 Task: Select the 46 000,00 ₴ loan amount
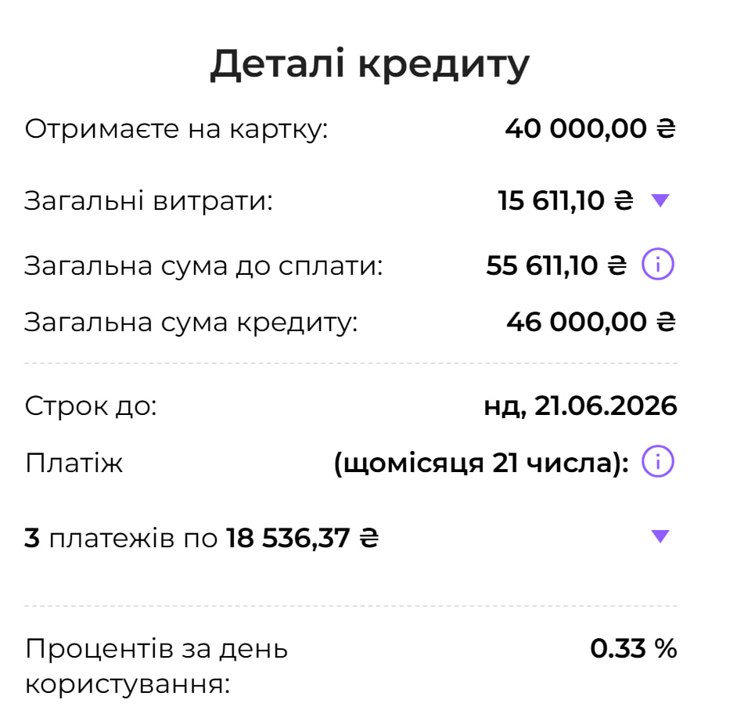click(x=590, y=323)
